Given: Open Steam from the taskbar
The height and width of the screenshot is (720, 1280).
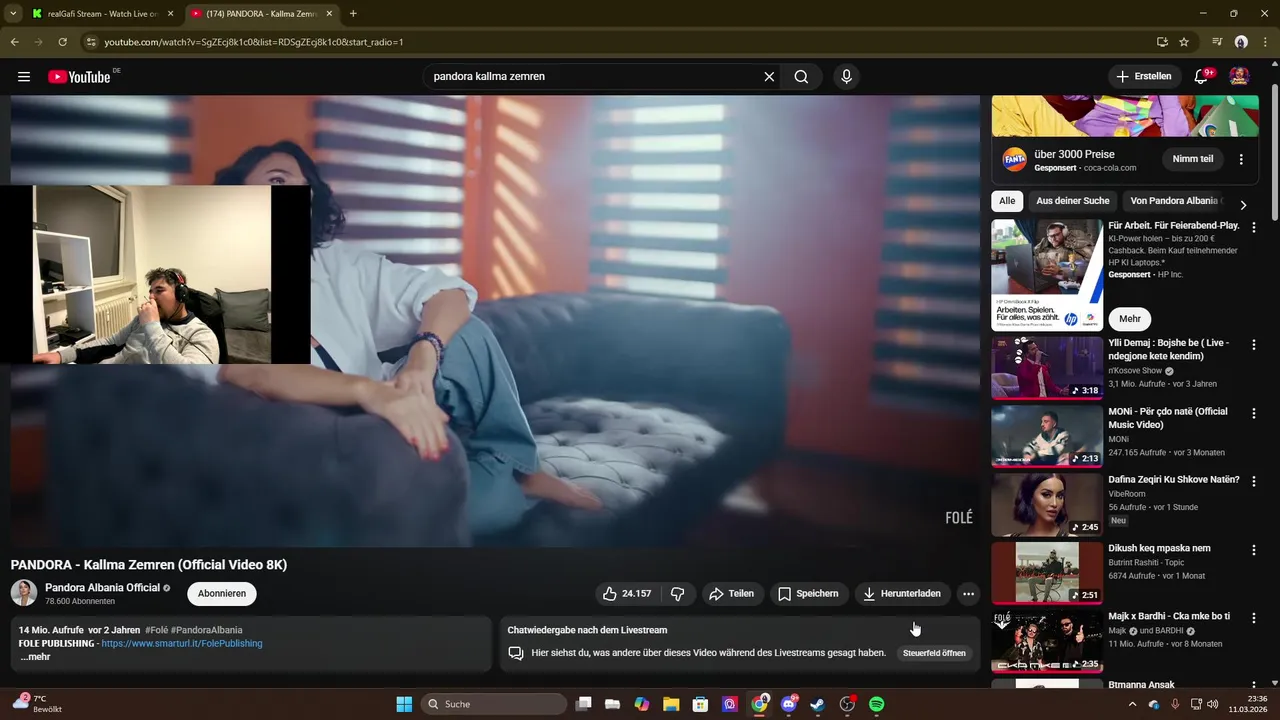Looking at the screenshot, I should tap(817, 704).
